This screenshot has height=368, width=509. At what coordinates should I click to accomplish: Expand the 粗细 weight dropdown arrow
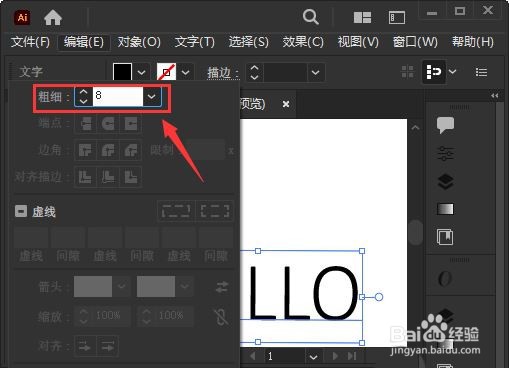click(x=152, y=97)
